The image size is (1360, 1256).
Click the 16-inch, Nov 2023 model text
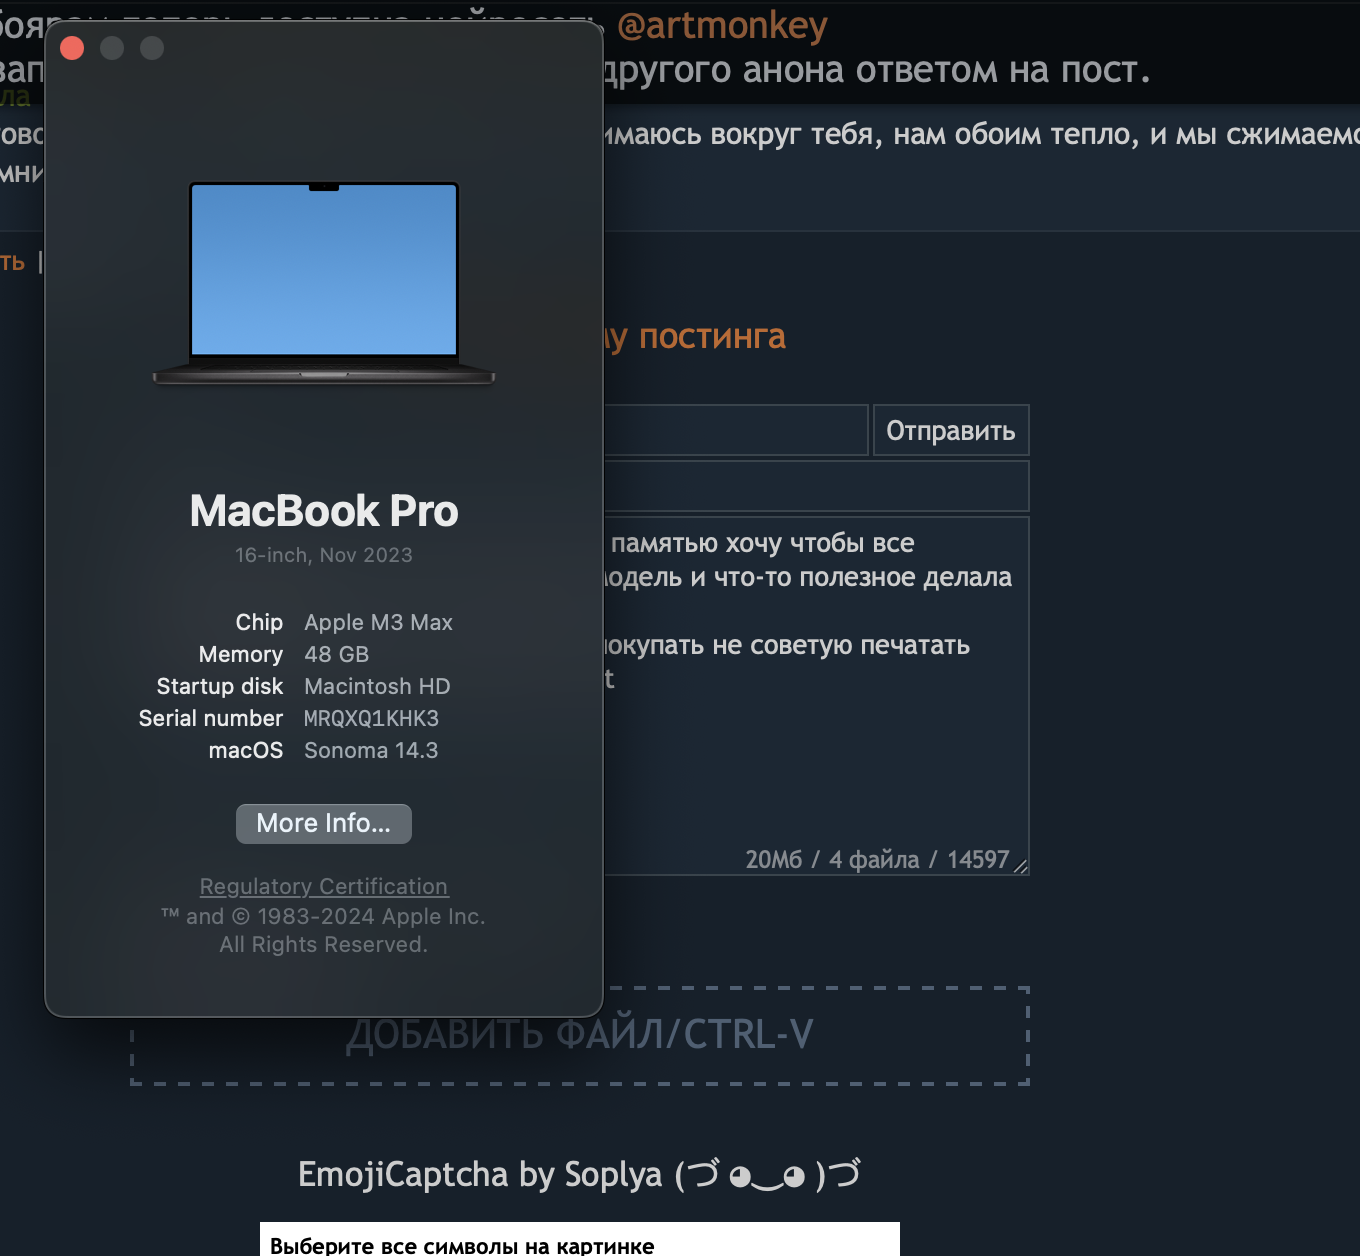(x=323, y=555)
